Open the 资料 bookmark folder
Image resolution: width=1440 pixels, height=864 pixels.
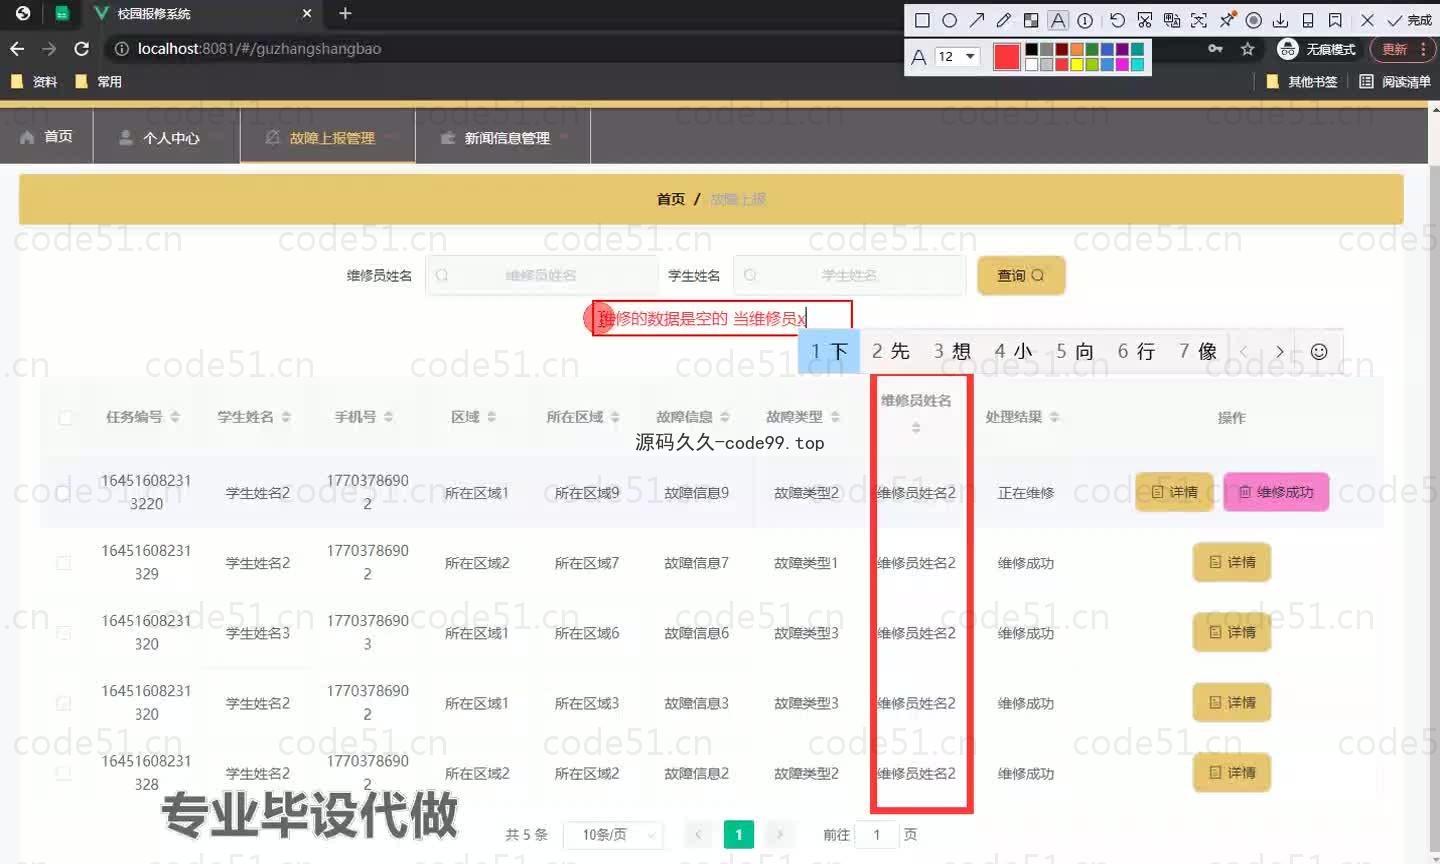(34, 82)
